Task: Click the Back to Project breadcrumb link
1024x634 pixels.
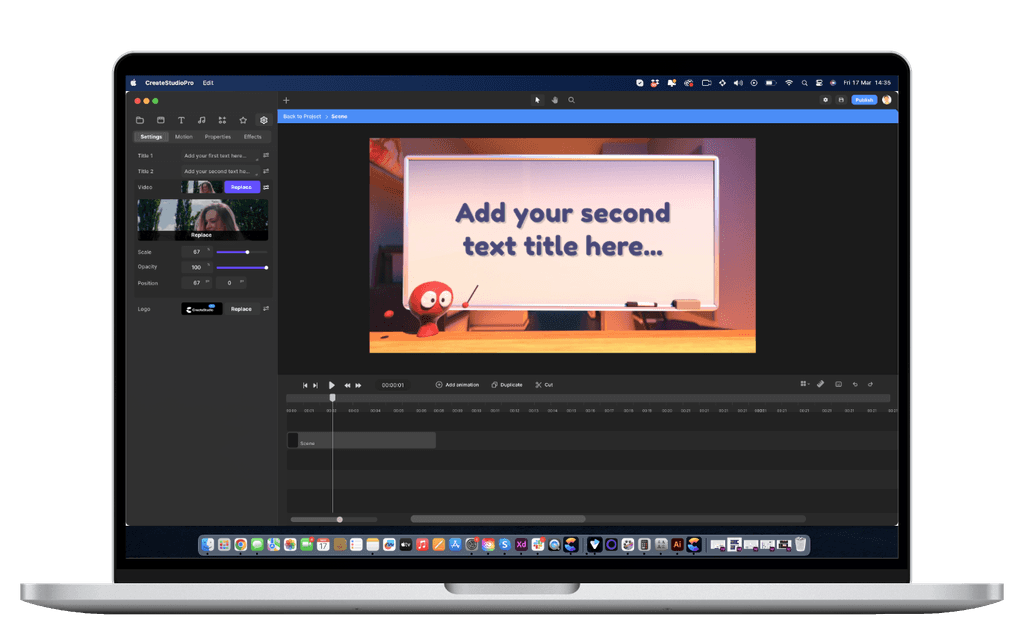Action: click(x=302, y=117)
